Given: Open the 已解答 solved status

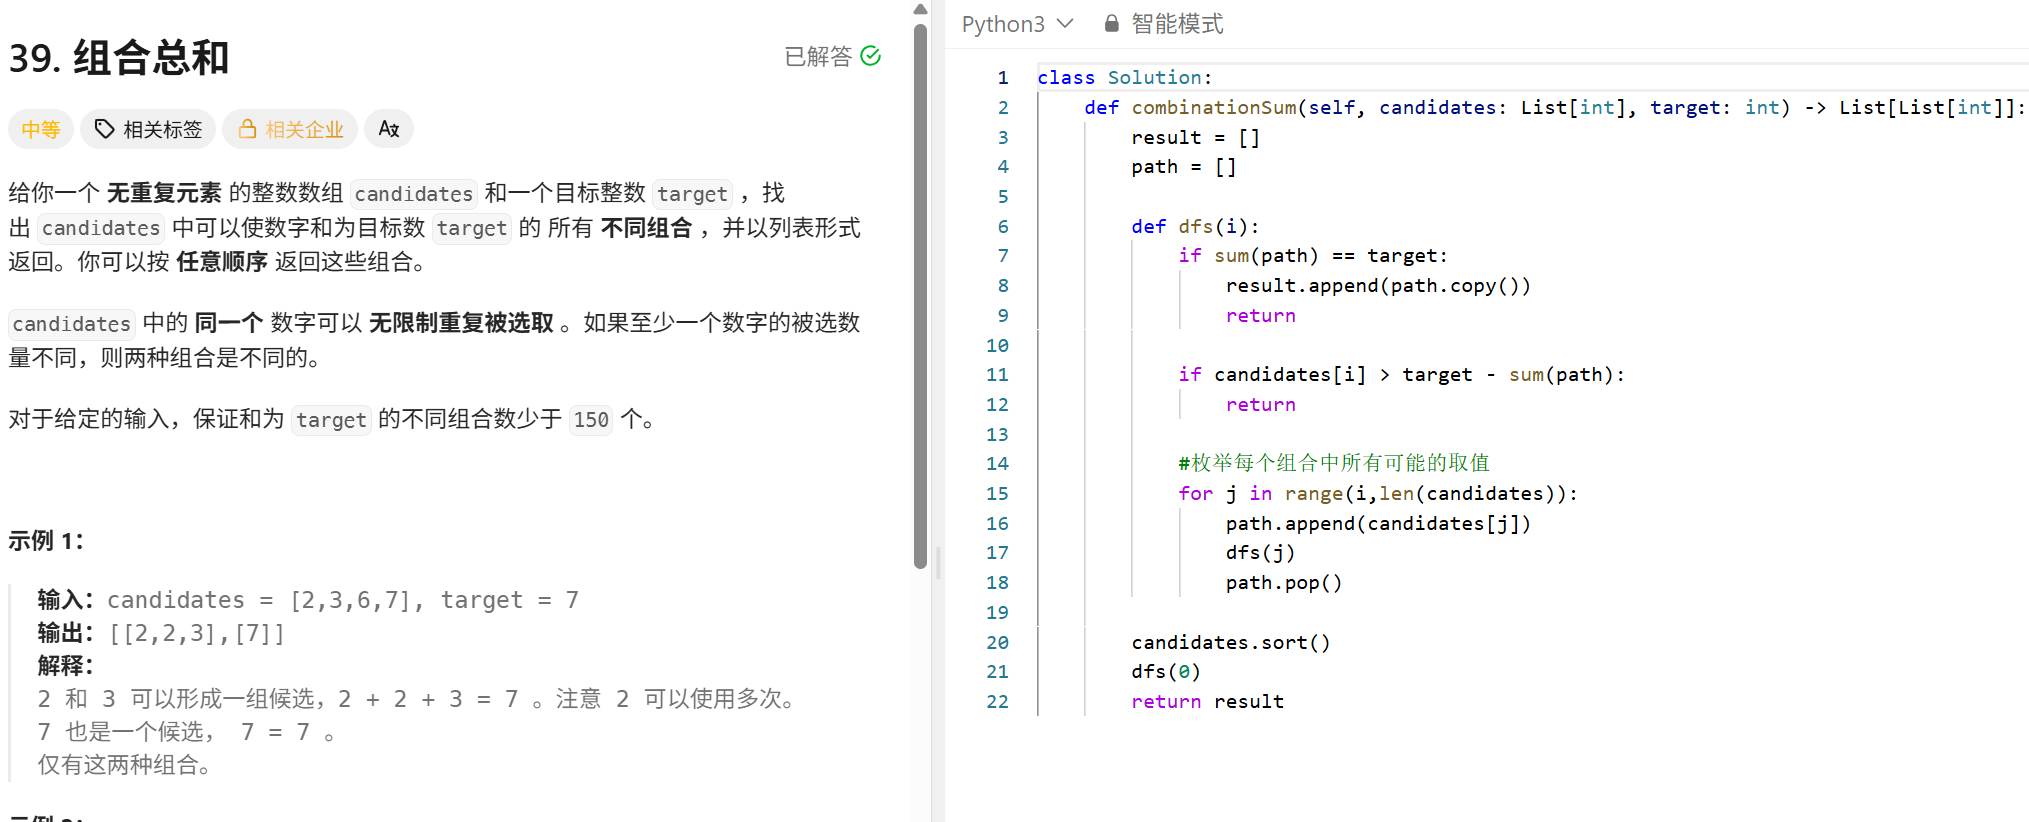Looking at the screenshot, I should click(832, 56).
